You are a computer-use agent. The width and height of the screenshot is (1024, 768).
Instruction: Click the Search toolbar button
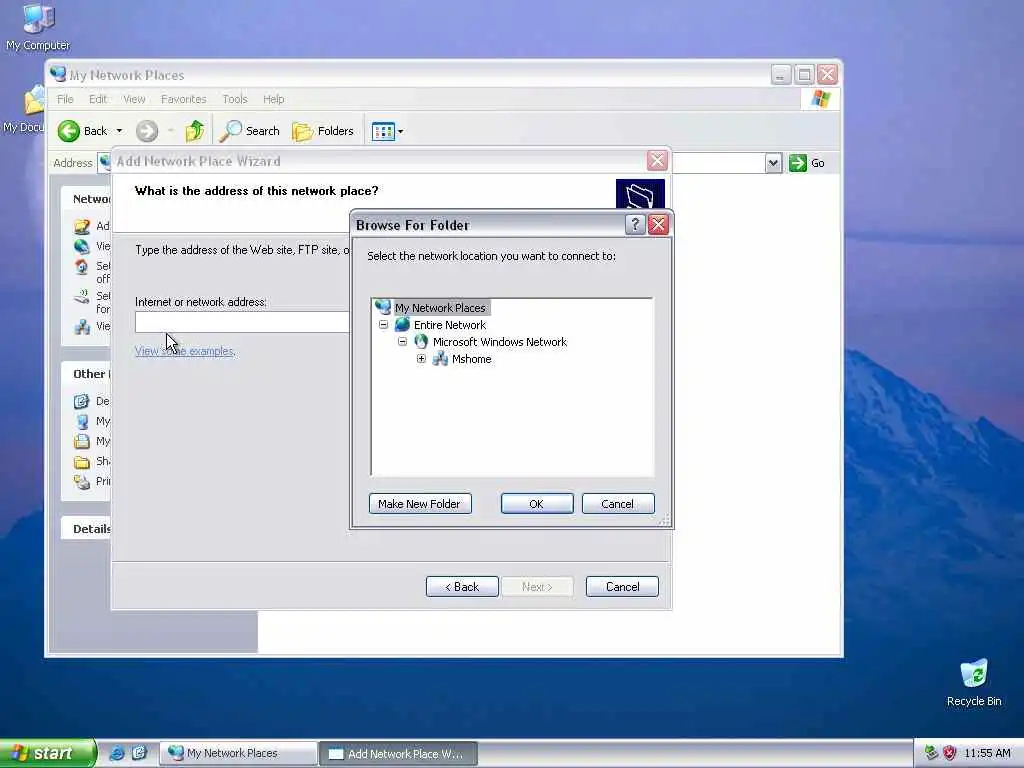tap(249, 131)
